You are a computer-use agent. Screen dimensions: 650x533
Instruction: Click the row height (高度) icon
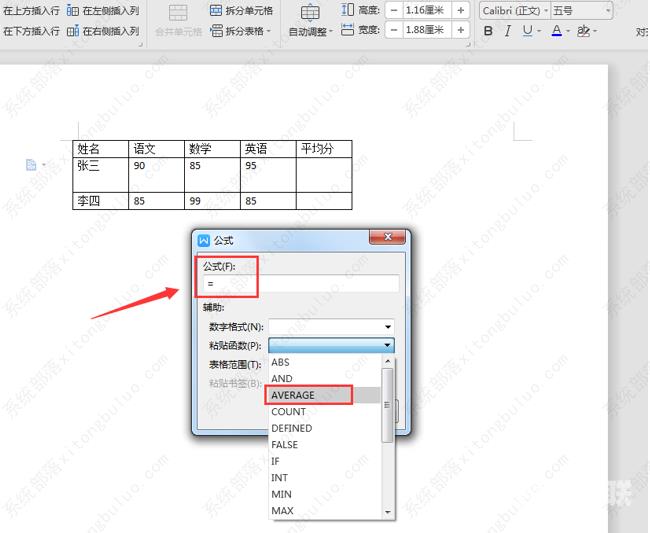click(x=347, y=10)
